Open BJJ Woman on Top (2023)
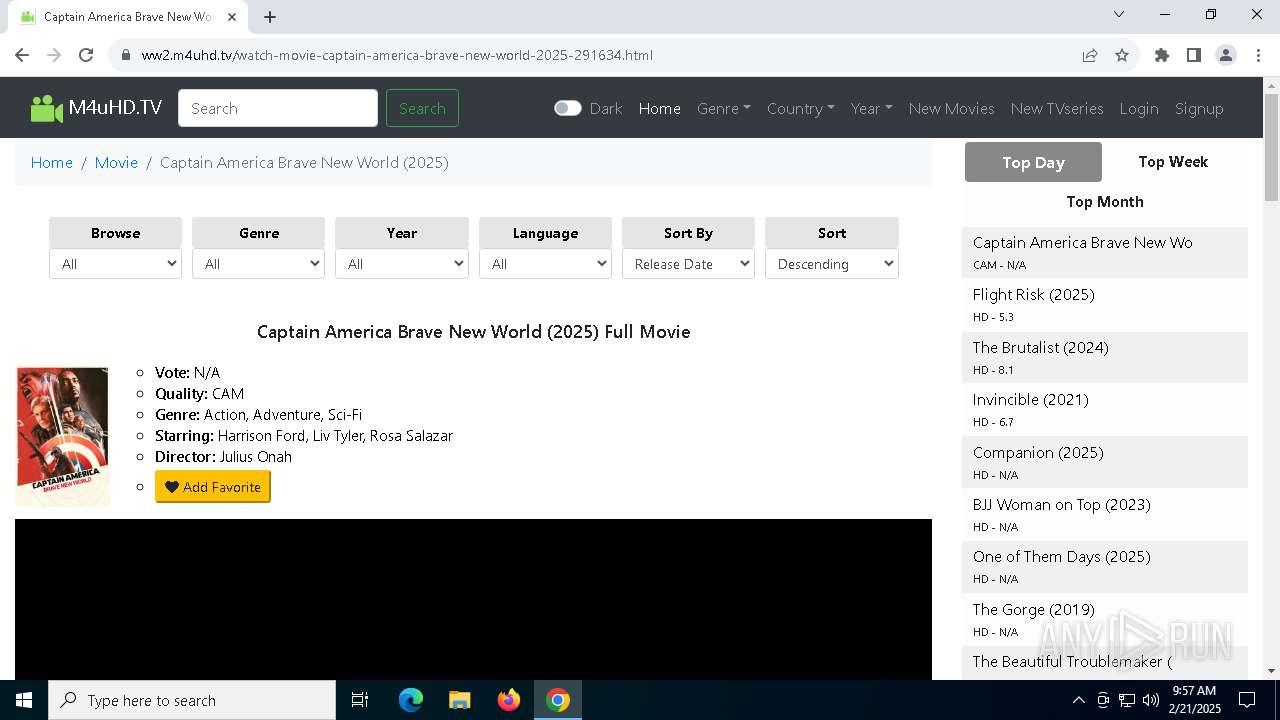 (x=1062, y=504)
